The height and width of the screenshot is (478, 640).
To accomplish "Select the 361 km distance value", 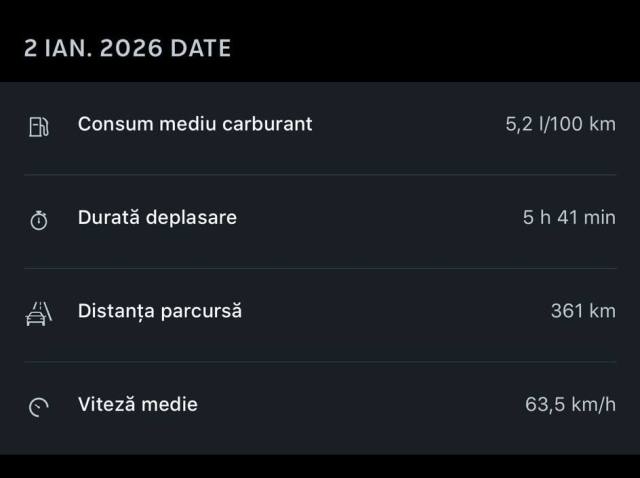I will (x=583, y=311).
